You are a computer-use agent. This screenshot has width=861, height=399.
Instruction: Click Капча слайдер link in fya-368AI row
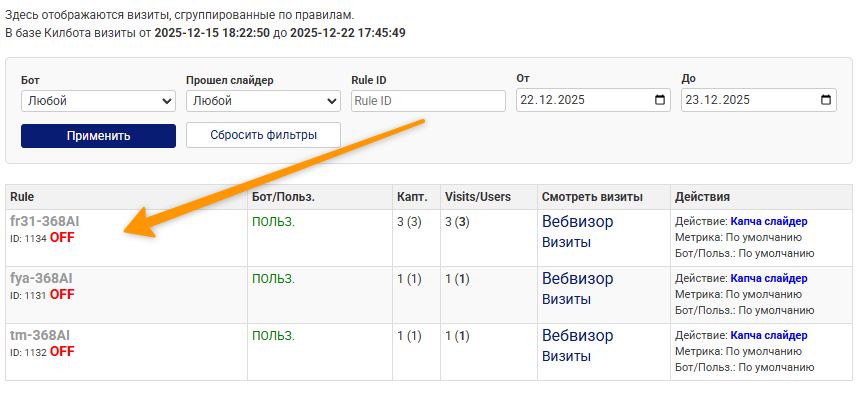click(x=769, y=279)
